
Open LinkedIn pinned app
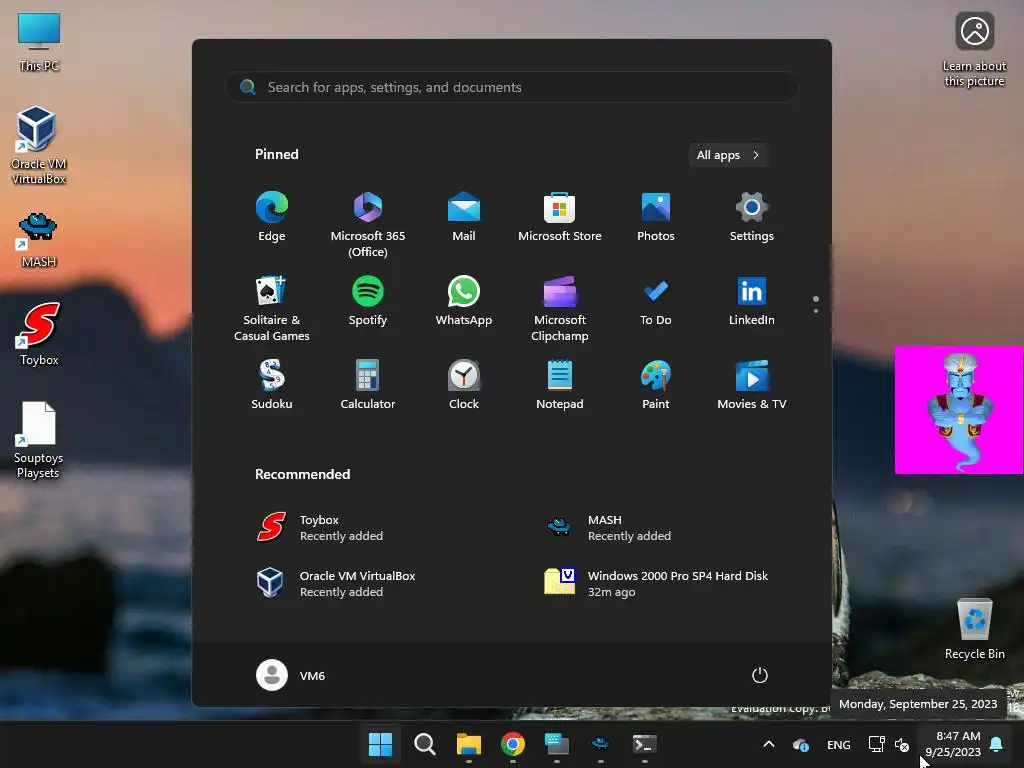[x=752, y=301]
